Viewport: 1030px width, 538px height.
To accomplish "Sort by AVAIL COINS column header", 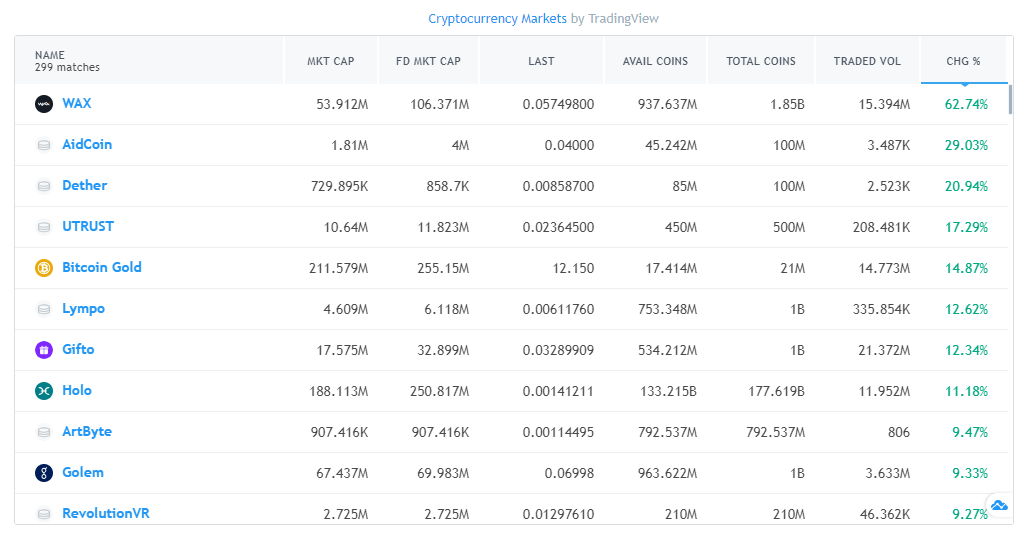I will [655, 61].
